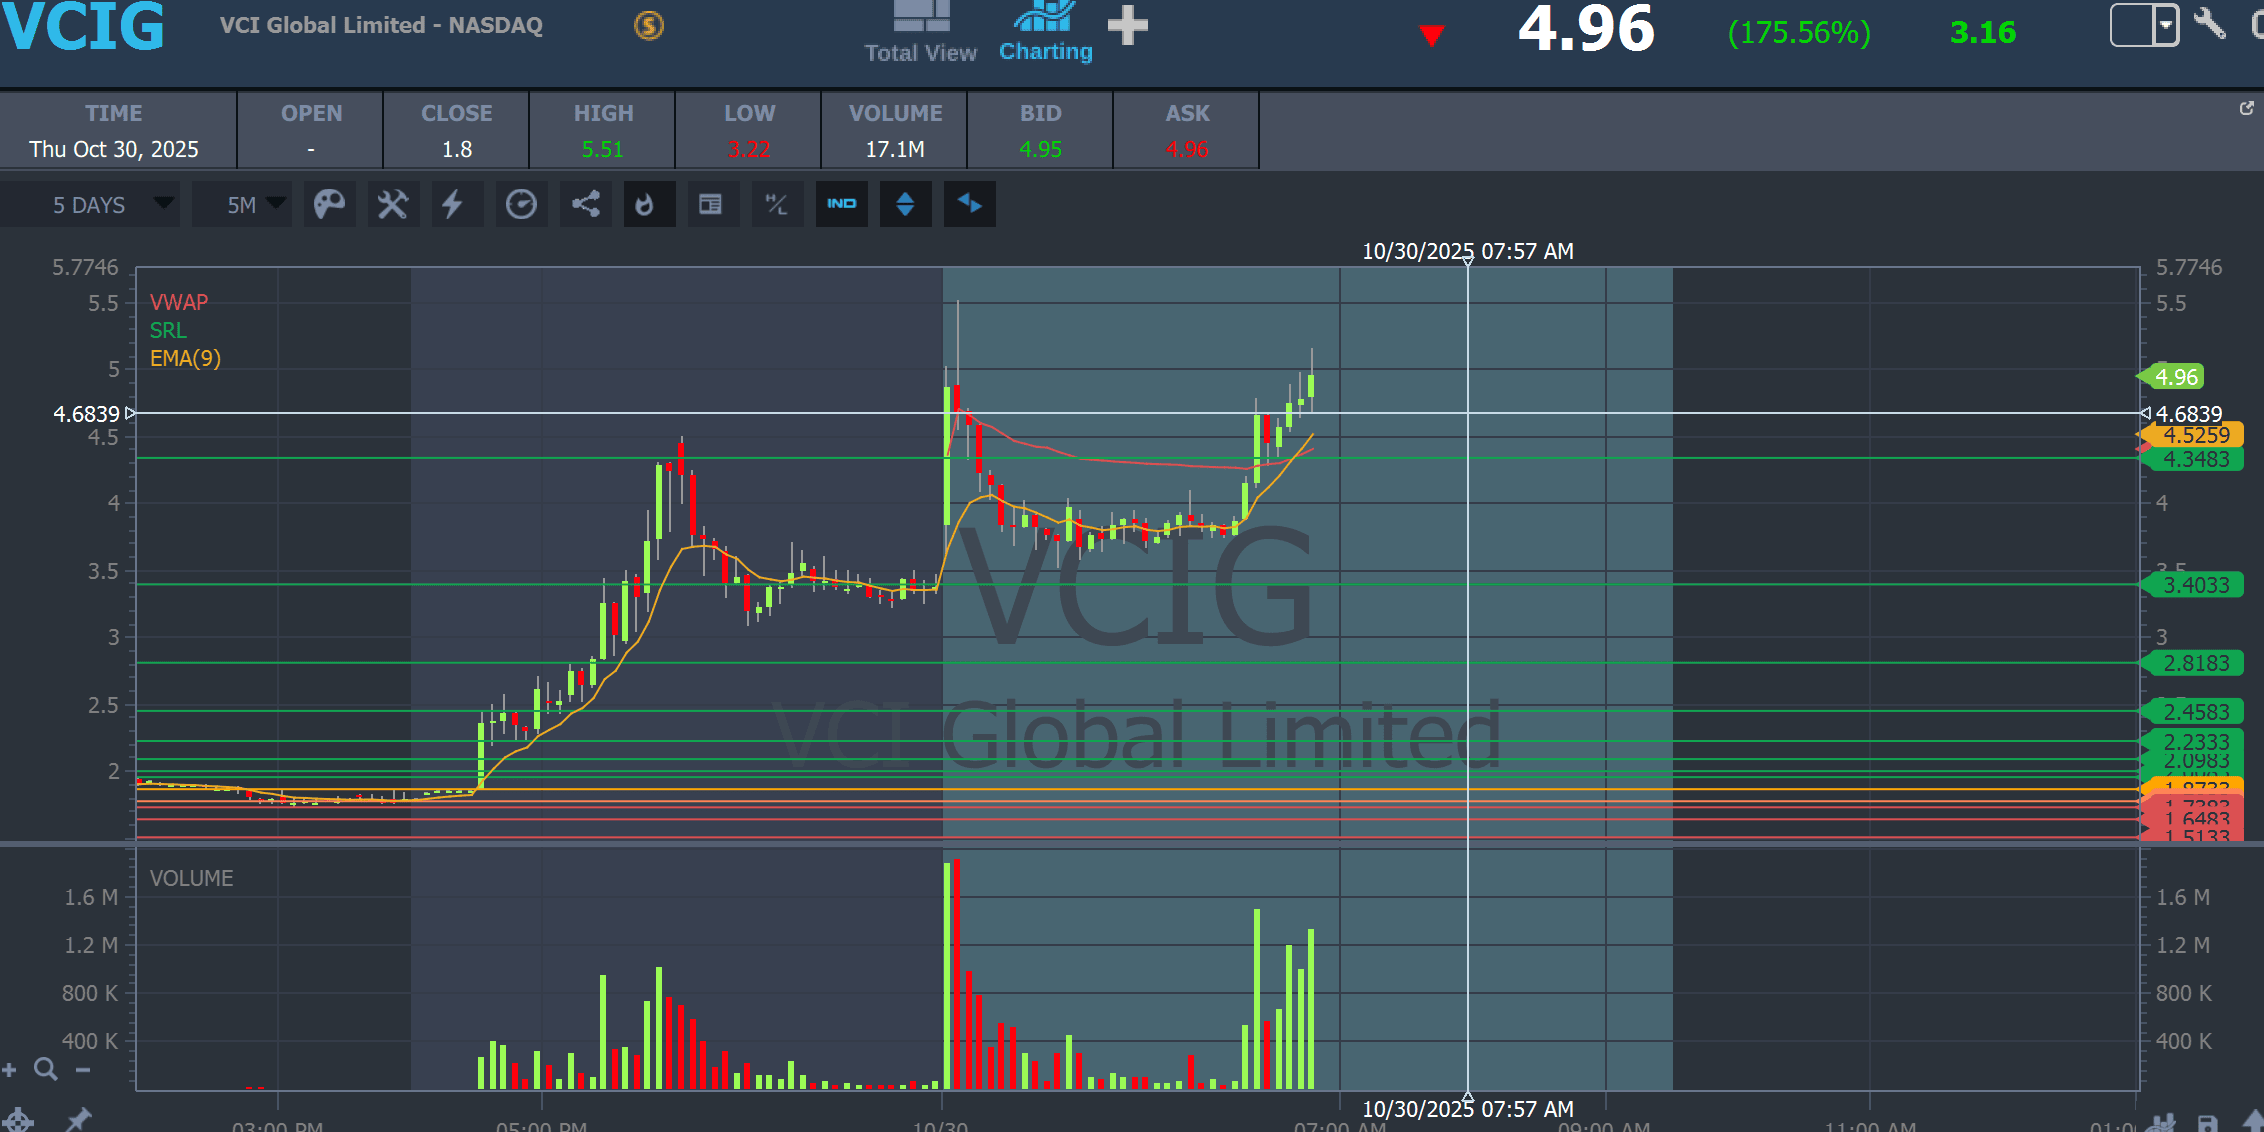Toggle the flame hot-list button
The image size is (2264, 1132).
click(x=648, y=205)
